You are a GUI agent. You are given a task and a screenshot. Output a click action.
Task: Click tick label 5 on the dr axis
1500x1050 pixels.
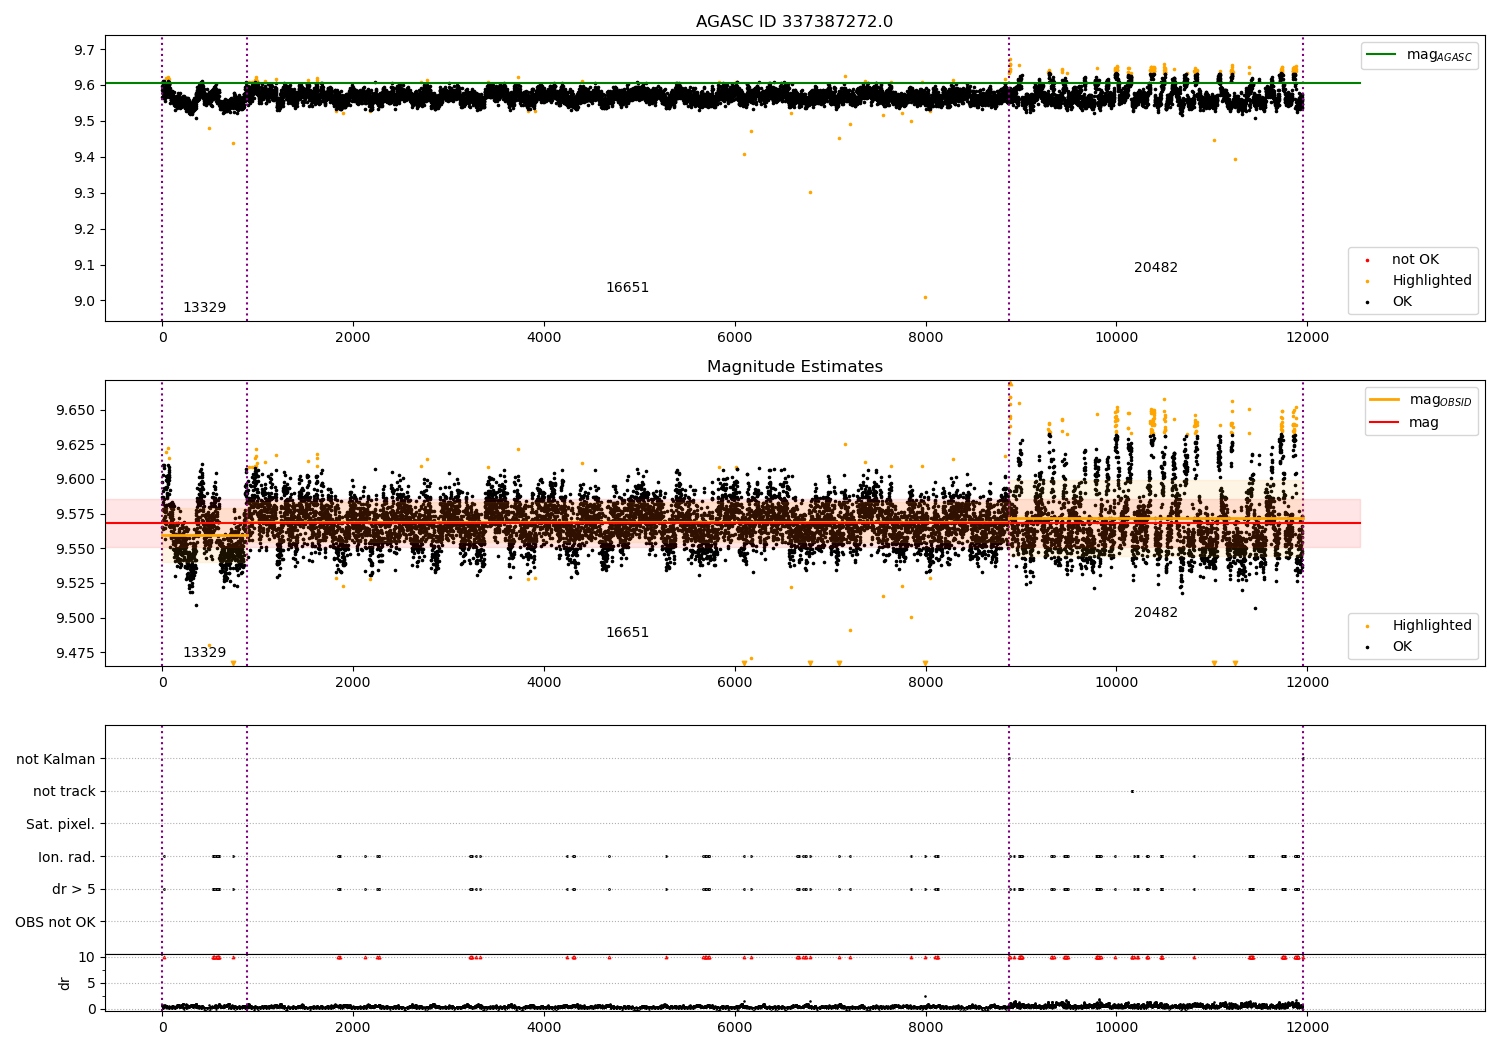(x=91, y=984)
